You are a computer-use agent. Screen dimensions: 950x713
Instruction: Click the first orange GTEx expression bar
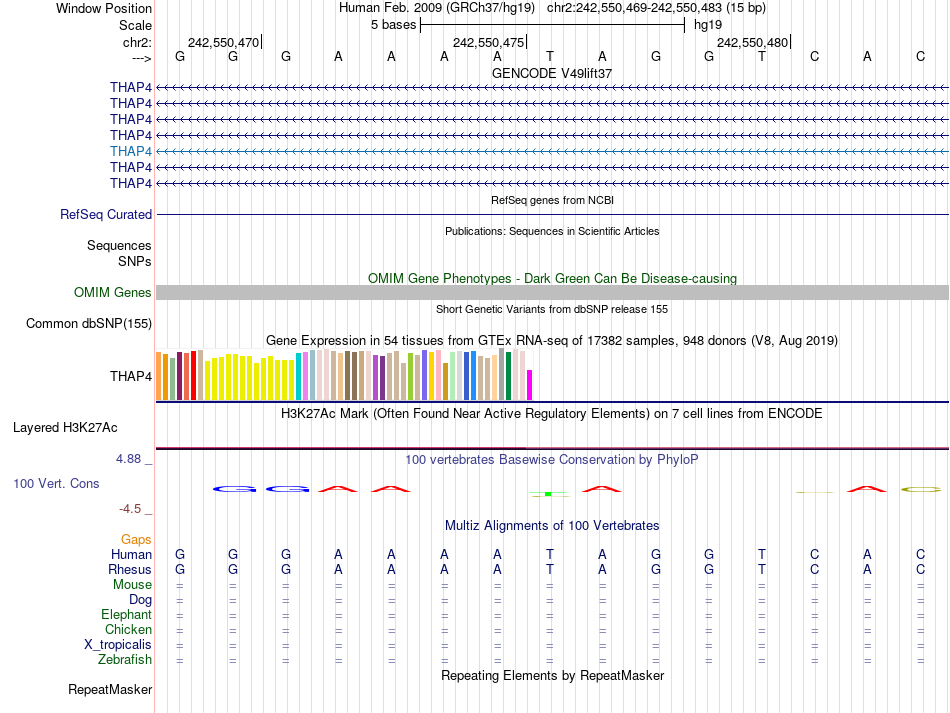click(x=159, y=376)
